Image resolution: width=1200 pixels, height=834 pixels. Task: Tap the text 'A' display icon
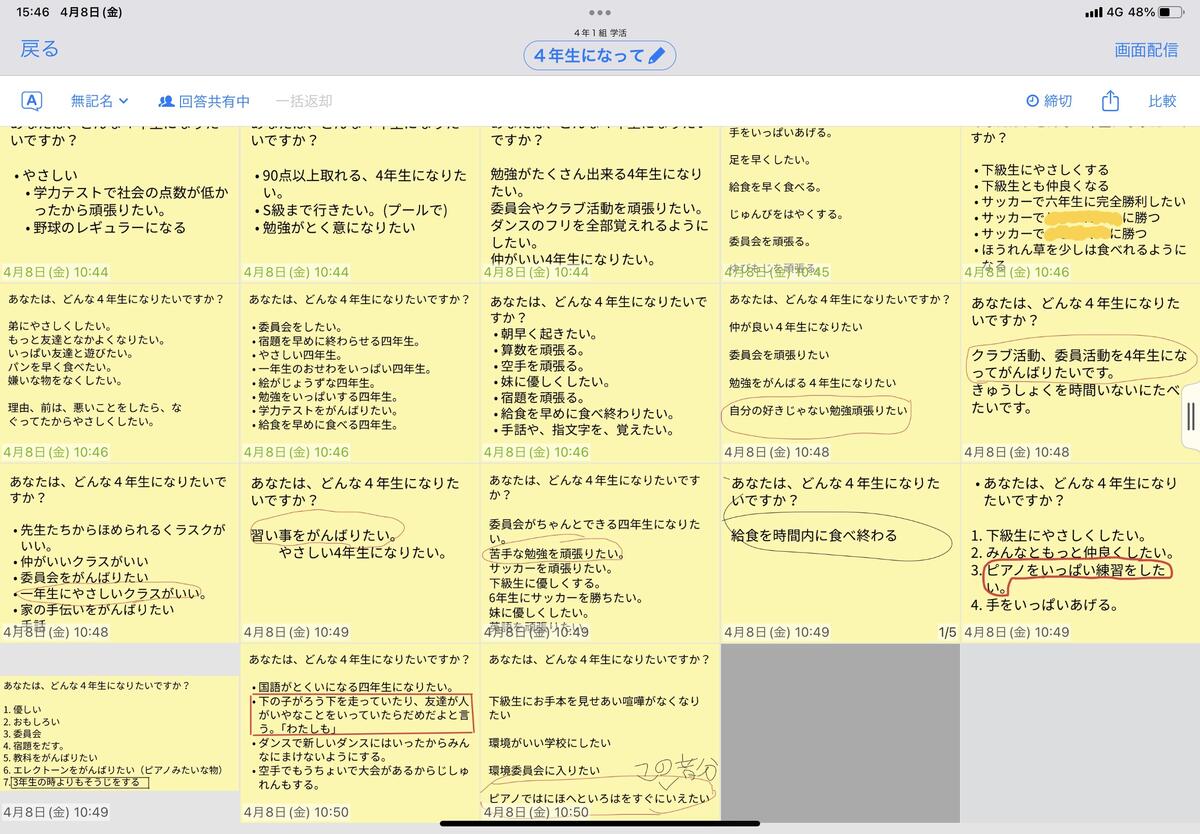[x=32, y=101]
